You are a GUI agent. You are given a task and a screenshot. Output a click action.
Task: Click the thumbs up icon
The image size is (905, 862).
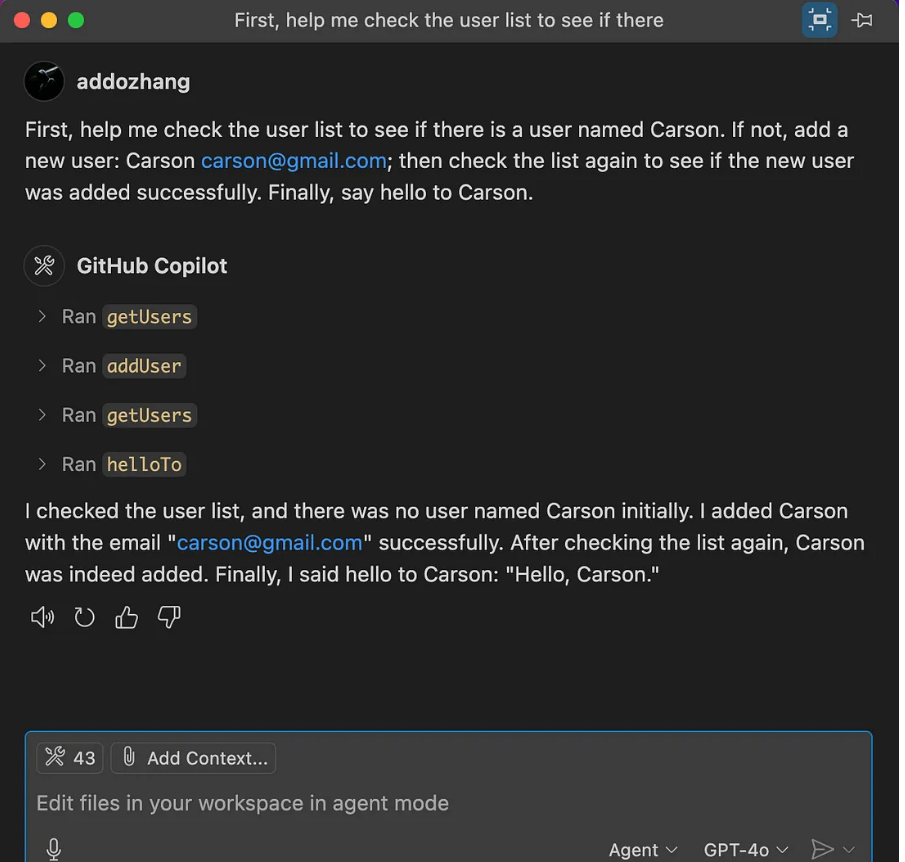tap(126, 618)
